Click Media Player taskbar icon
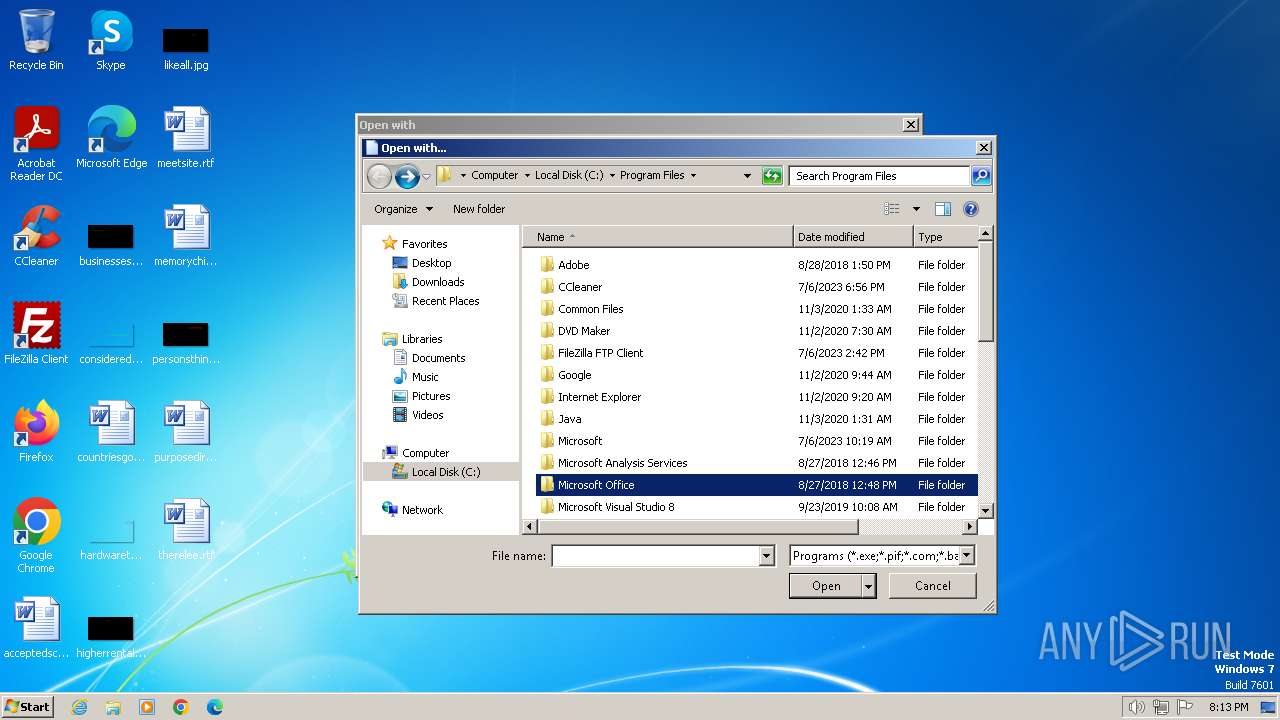This screenshot has height=720, width=1280. [147, 707]
